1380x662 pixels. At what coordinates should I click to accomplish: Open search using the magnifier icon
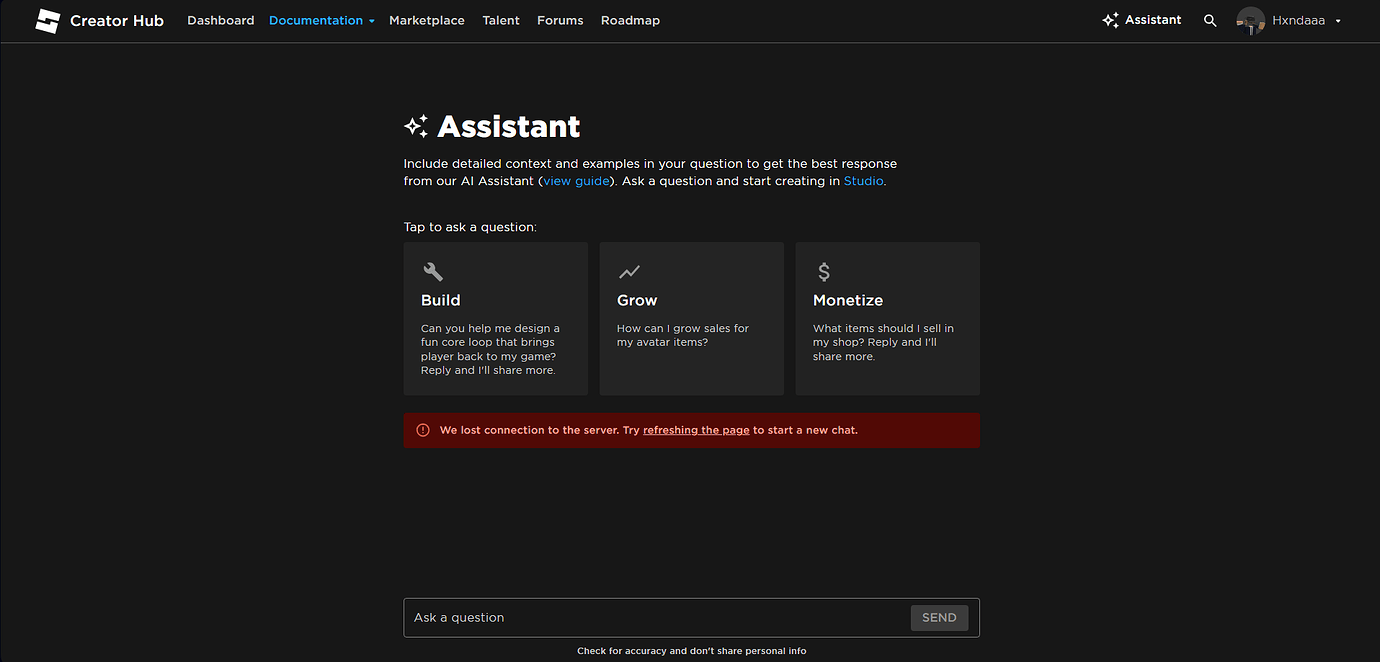tap(1210, 20)
